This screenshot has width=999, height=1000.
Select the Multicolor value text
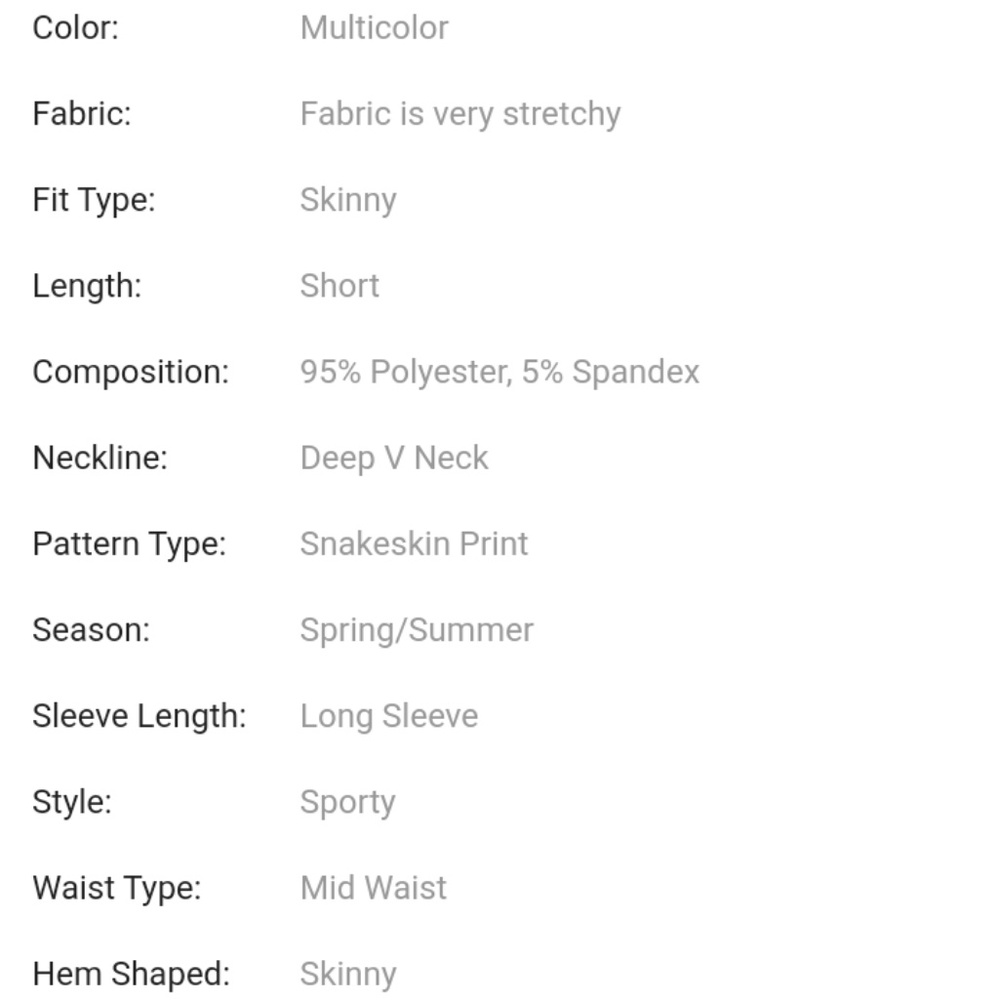(x=374, y=28)
